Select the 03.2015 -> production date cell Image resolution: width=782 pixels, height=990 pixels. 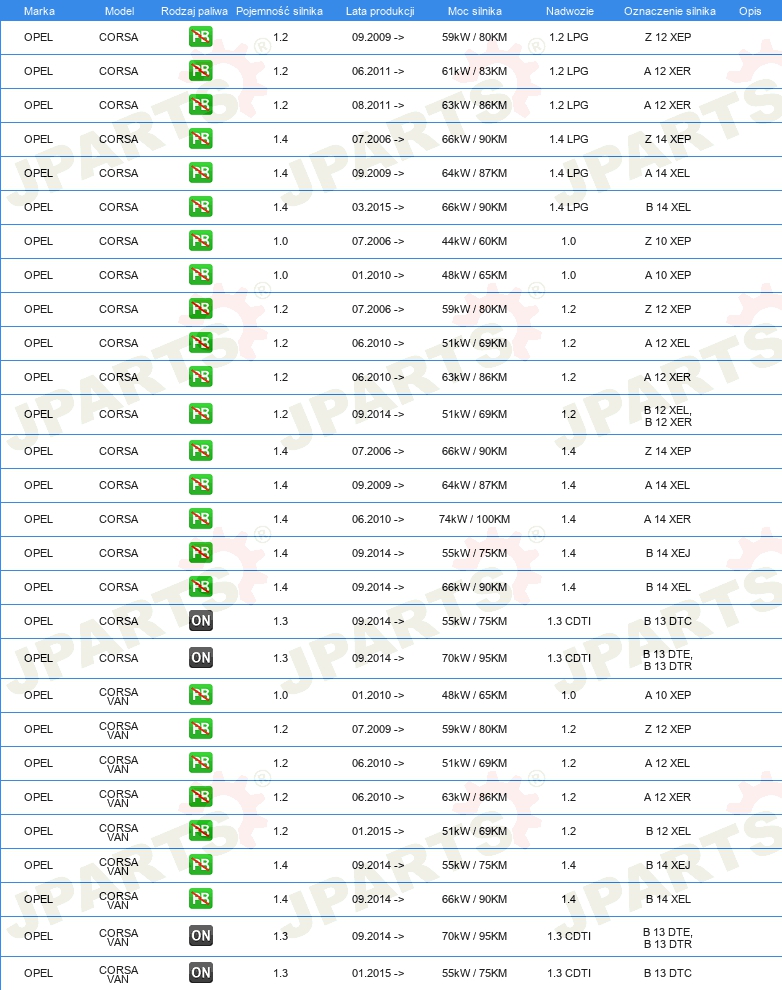coord(378,207)
